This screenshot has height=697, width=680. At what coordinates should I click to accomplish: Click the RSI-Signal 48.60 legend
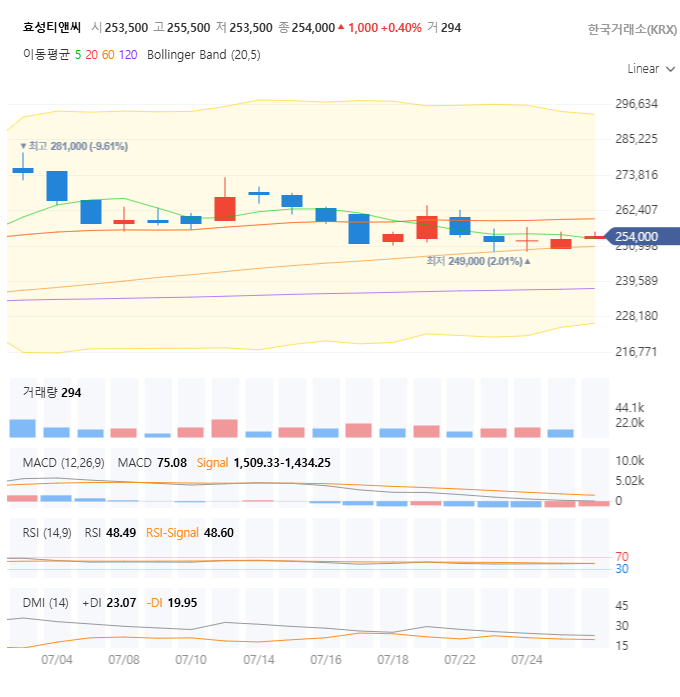(190, 533)
